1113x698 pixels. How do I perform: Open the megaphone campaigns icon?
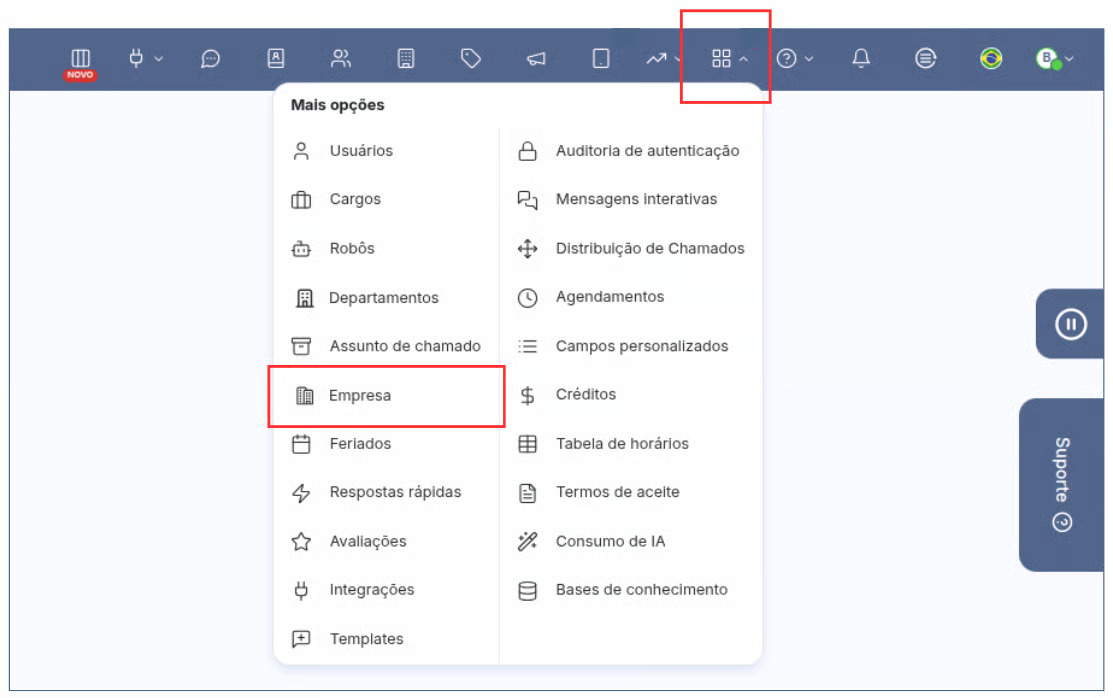[536, 60]
